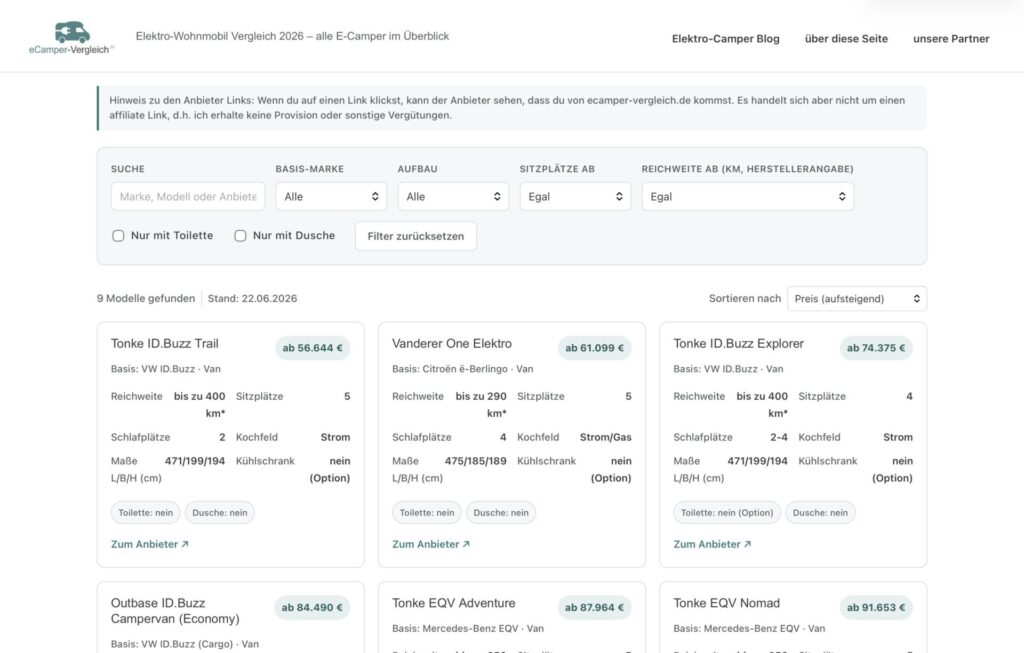Open the 'unsere Partner' menu item
1024x653 pixels.
click(951, 39)
